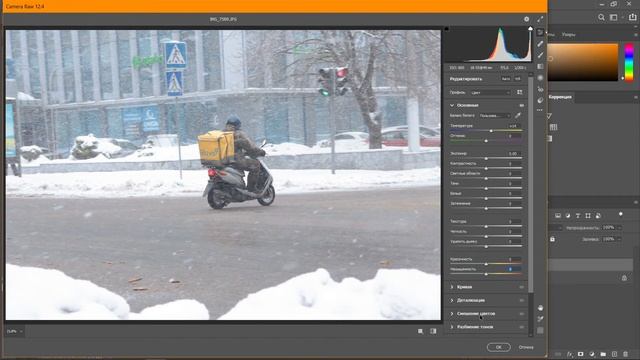Add layer style fx in Layers panel

coord(570,354)
